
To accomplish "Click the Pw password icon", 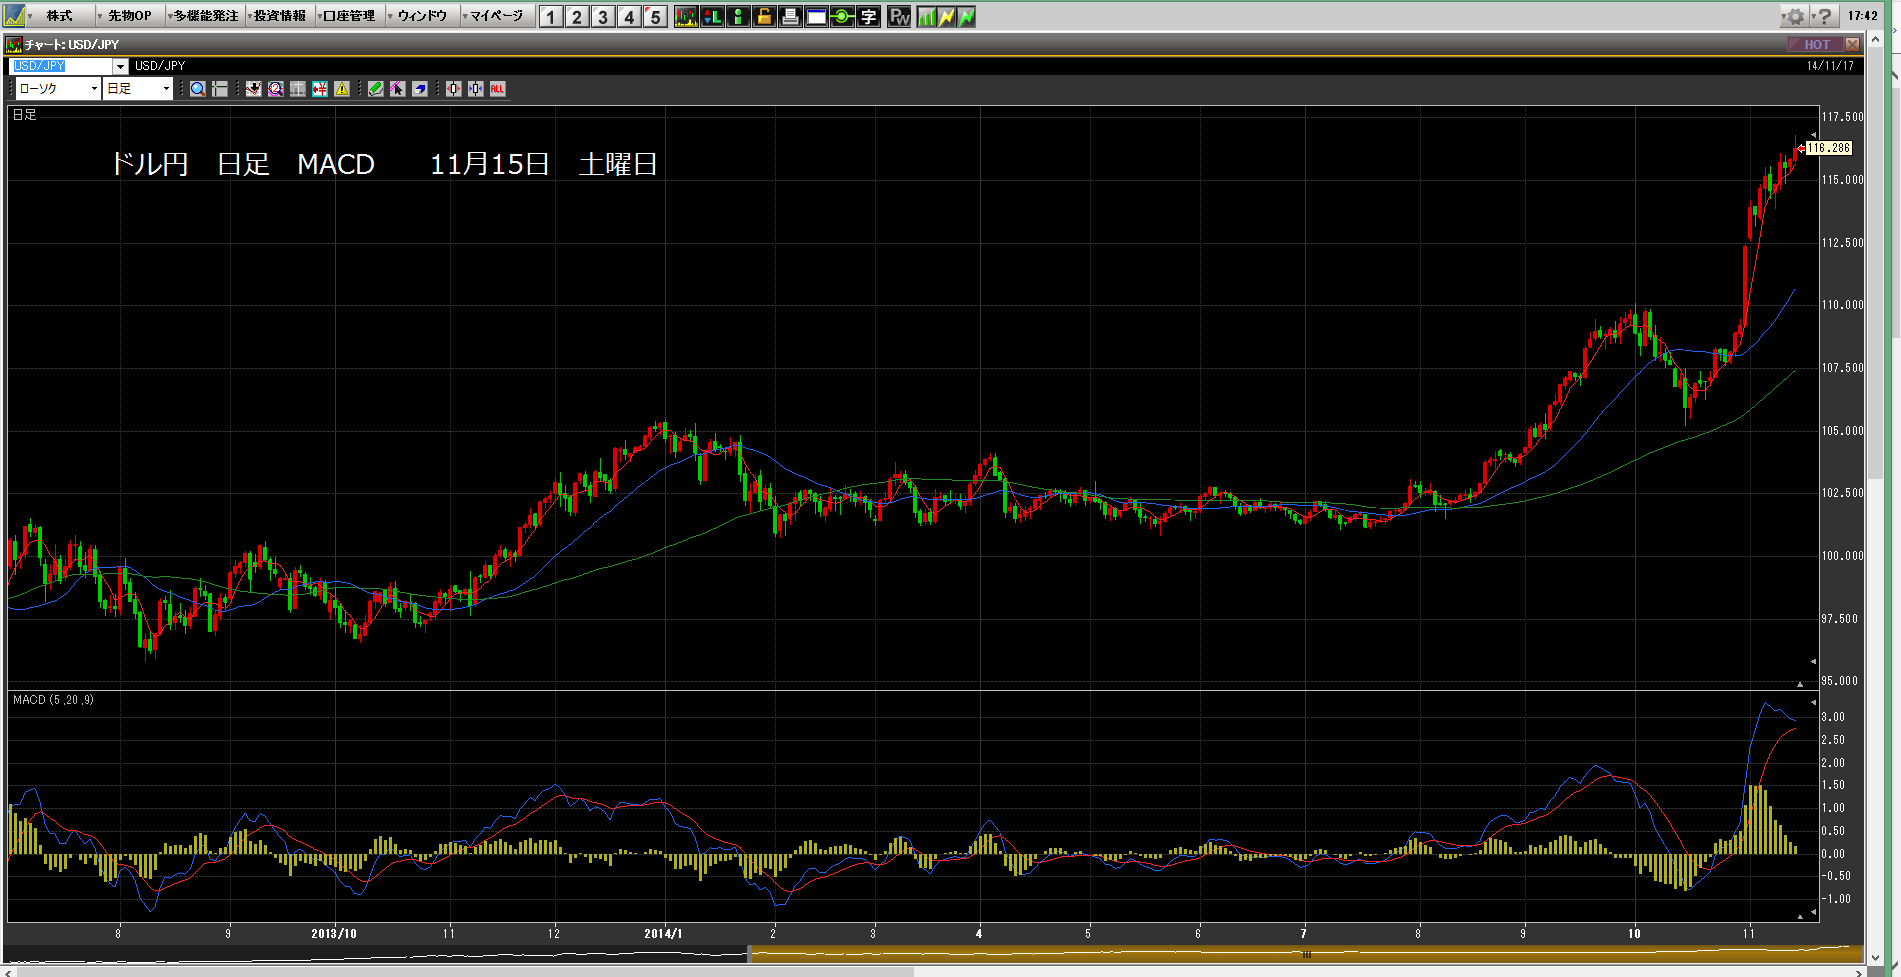I will (899, 16).
